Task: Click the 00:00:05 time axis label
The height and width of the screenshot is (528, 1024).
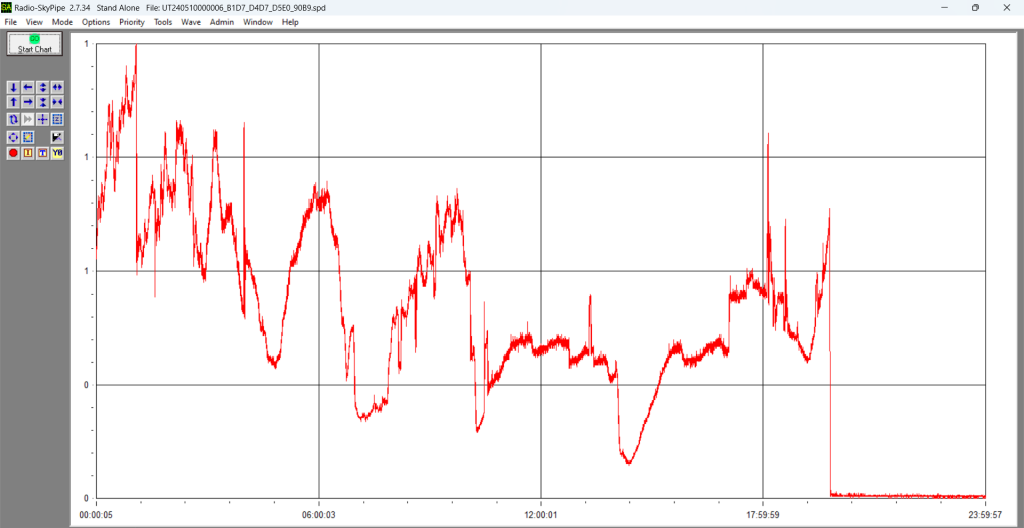Action: tap(97, 515)
